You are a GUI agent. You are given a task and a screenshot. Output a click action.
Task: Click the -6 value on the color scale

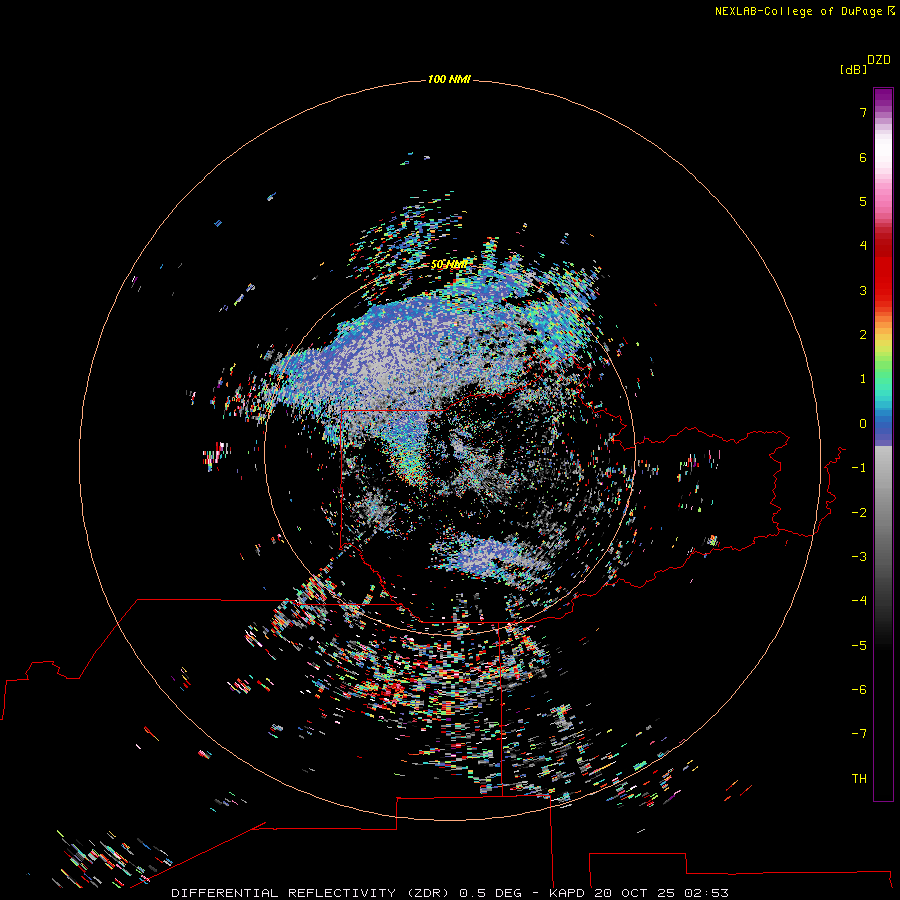[x=859, y=690]
